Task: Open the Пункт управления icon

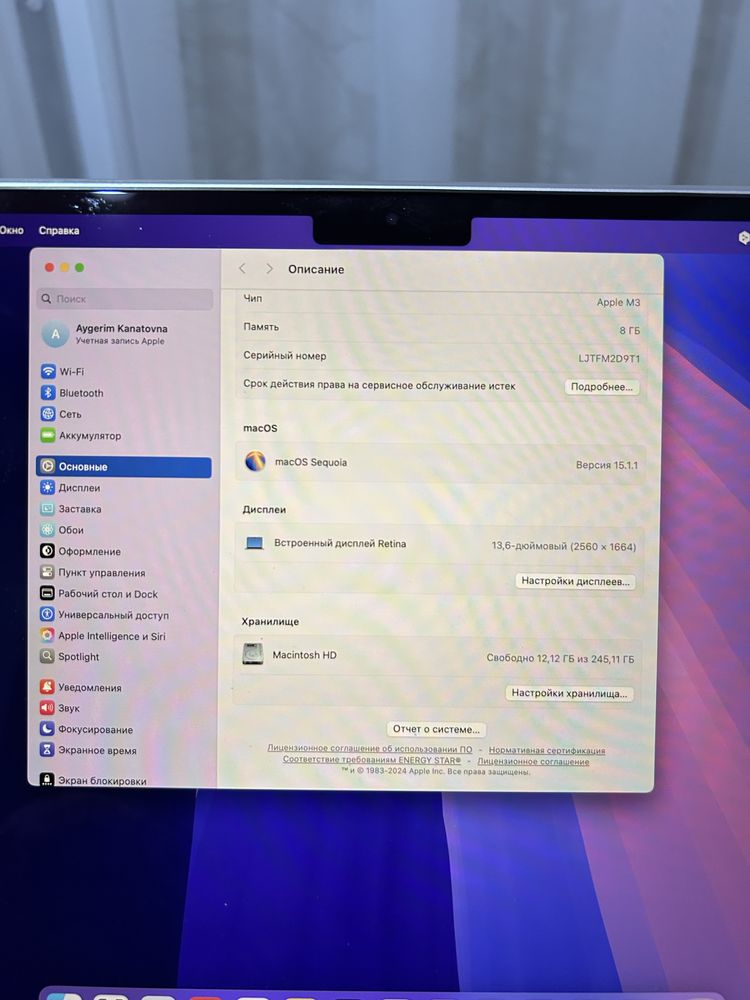Action: click(48, 572)
